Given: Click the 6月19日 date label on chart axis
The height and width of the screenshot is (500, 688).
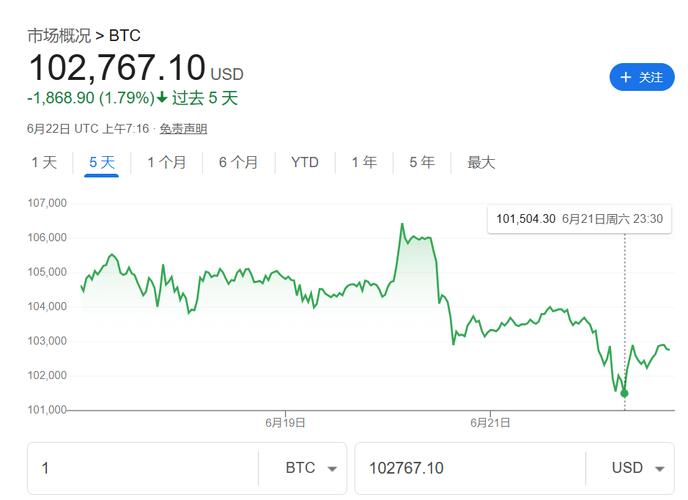Looking at the screenshot, I should [285, 423].
